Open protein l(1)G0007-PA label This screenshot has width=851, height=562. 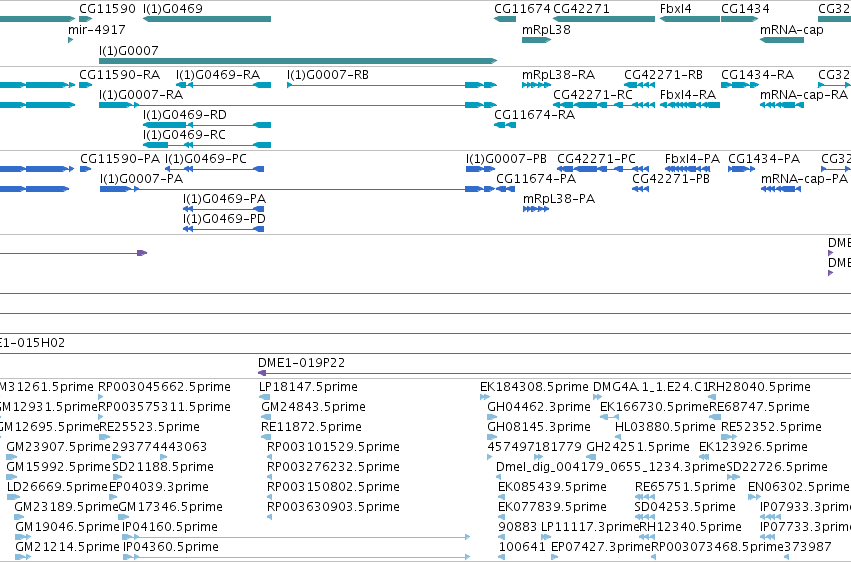(x=142, y=178)
